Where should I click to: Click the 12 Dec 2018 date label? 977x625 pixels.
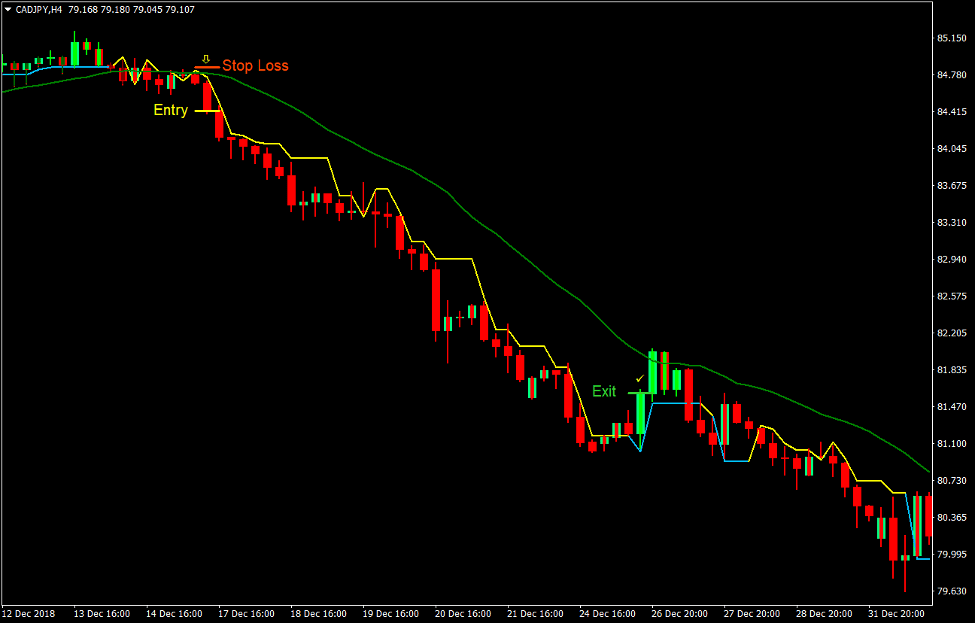click(x=28, y=615)
